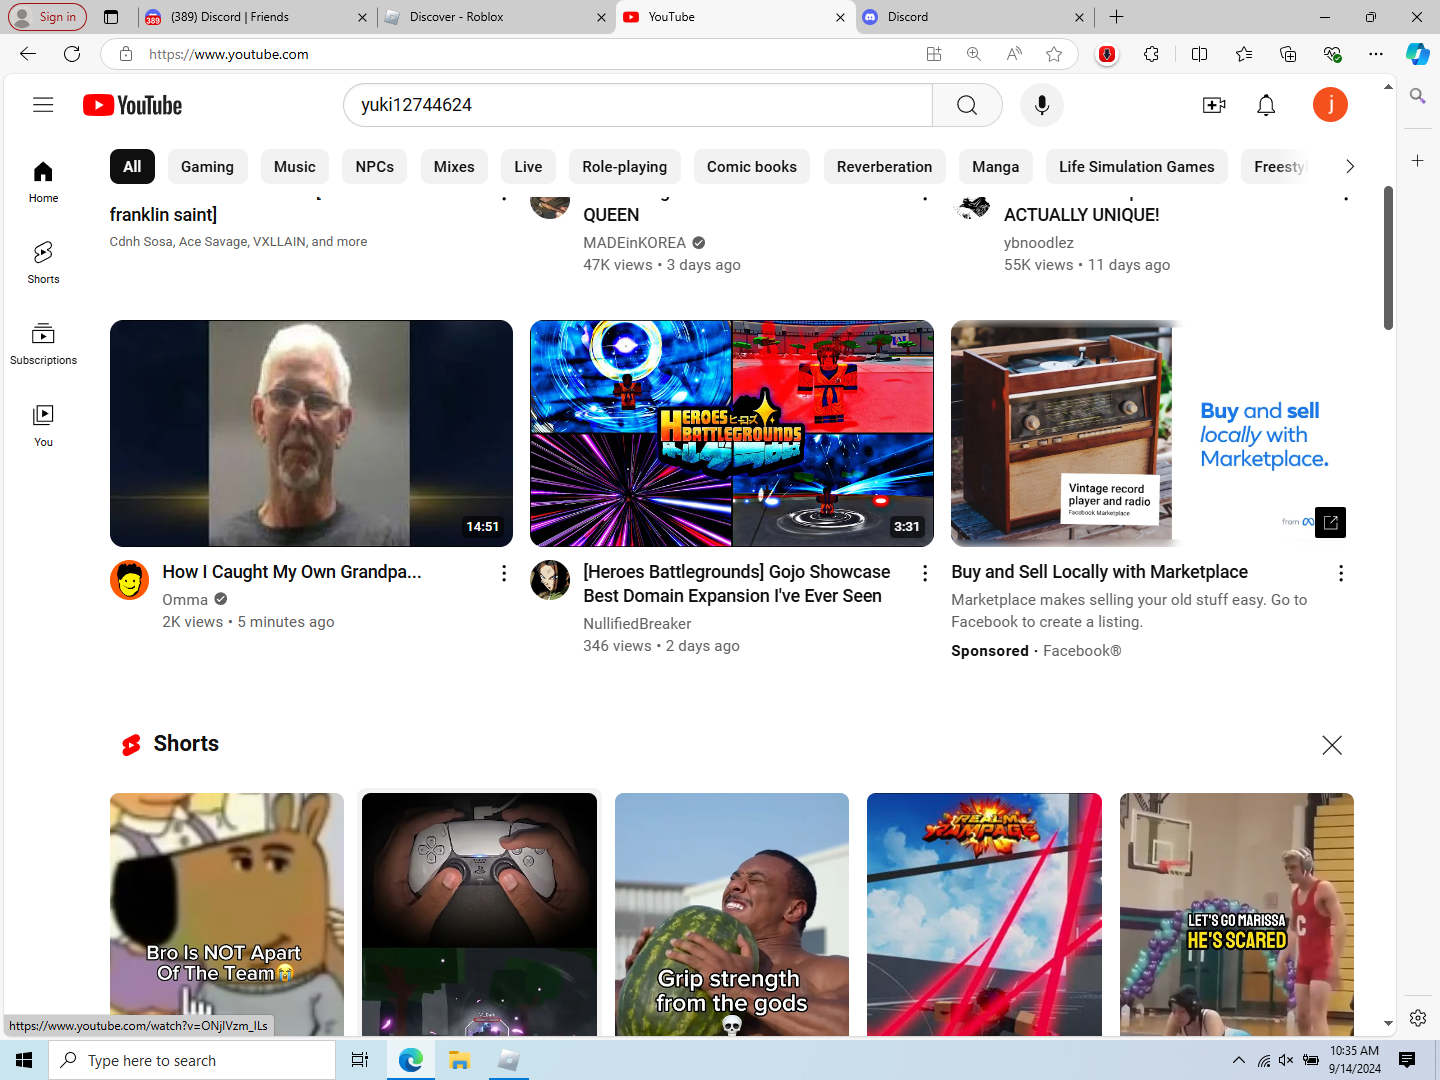View site information lock icon
This screenshot has width=1440, height=1080.
[126, 54]
